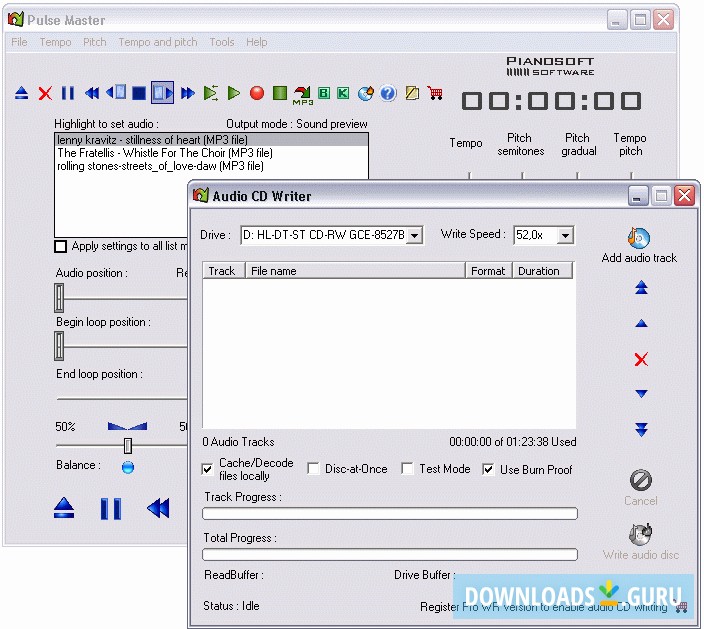Open the File menu
Screen dimensions: 704x629
[x=19, y=42]
